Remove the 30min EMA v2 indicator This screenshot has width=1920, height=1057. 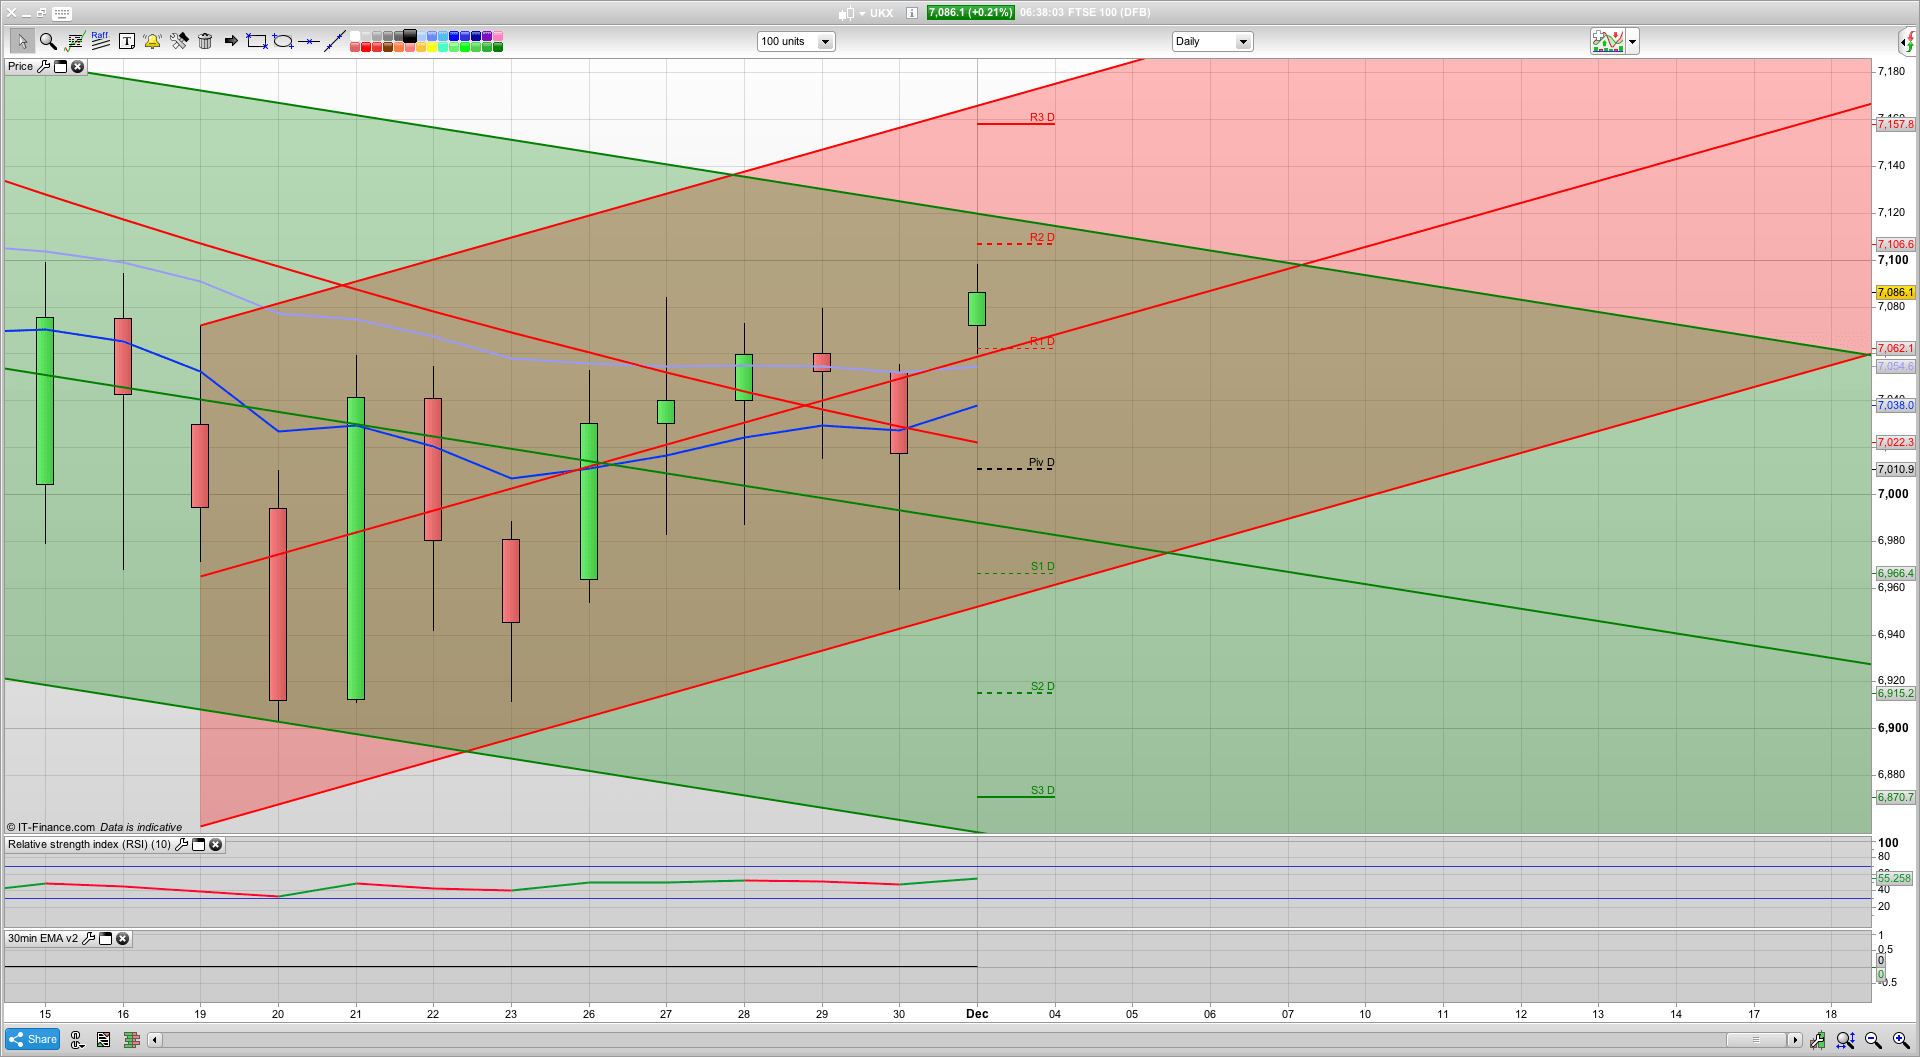pyautogui.click(x=122, y=939)
